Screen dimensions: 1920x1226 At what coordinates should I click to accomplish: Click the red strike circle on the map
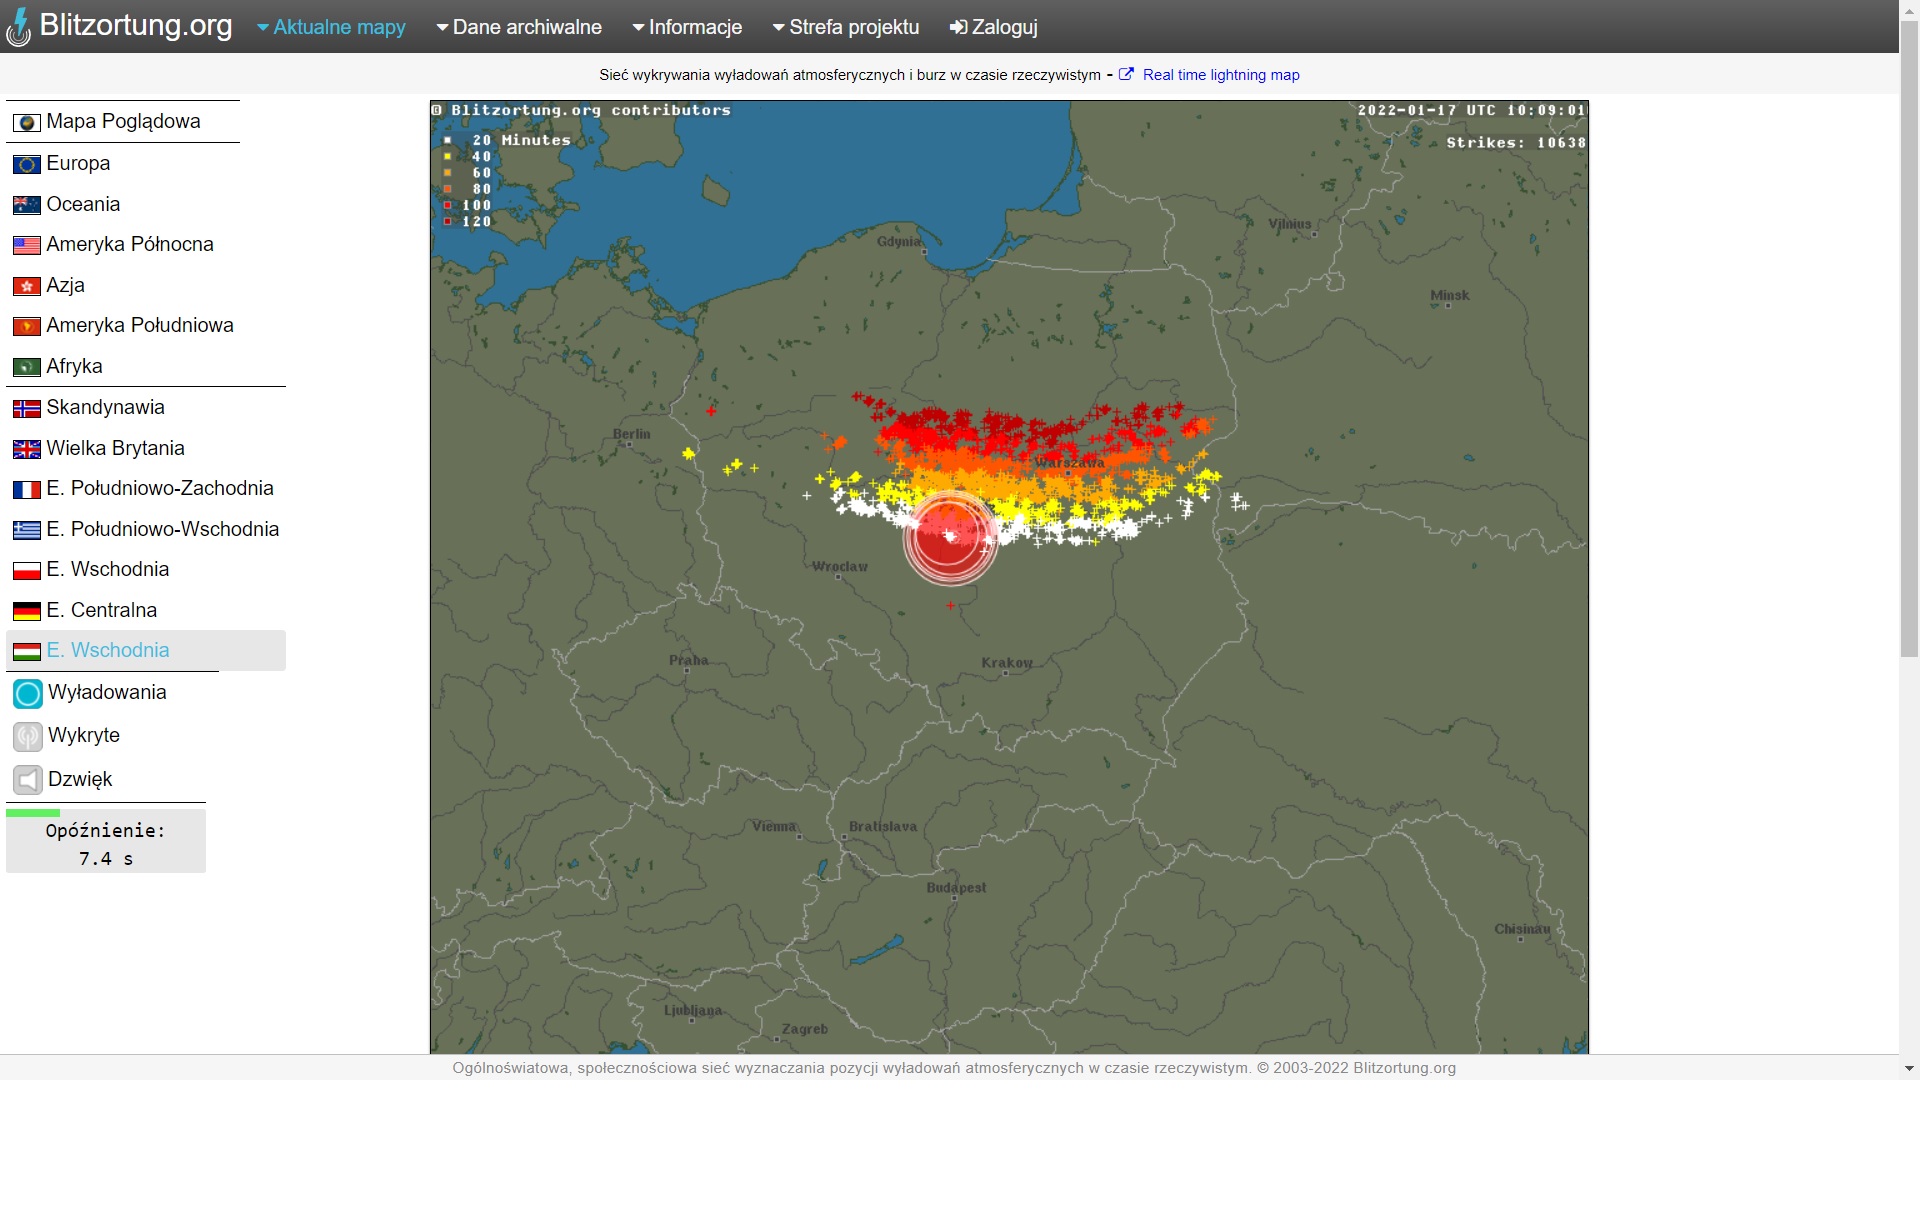949,538
